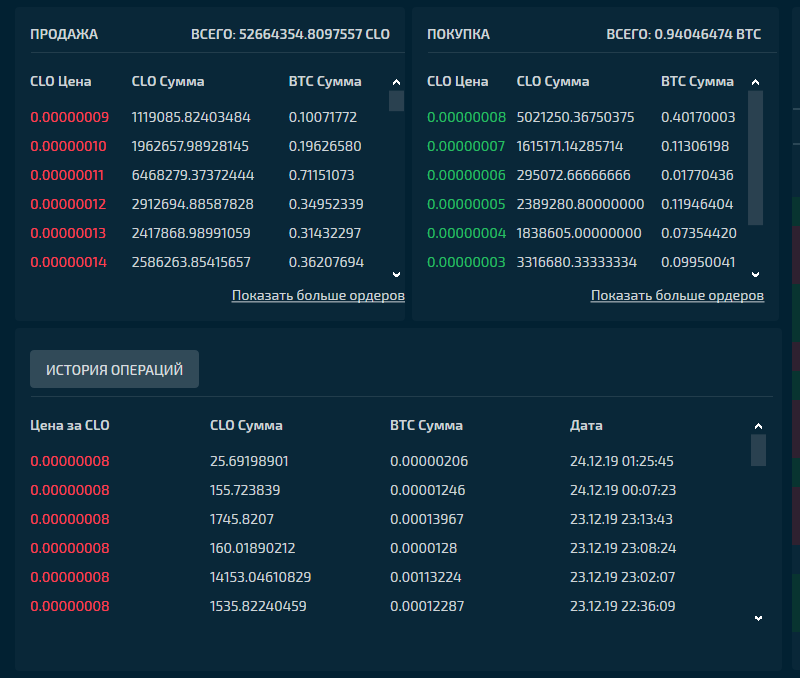This screenshot has width=800, height=678.
Task: Click CLO Сумма header in Покупка panel
Action: 553,82
